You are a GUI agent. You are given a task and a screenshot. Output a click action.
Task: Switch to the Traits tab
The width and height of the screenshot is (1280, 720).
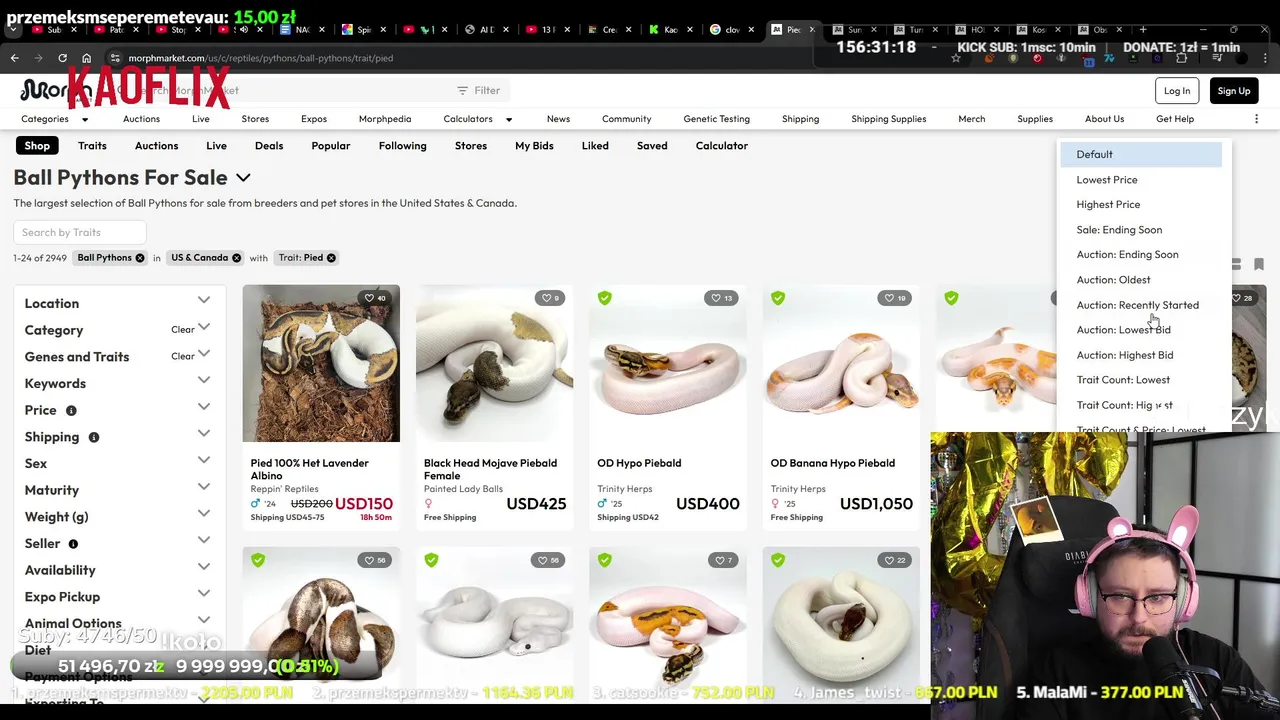92,146
